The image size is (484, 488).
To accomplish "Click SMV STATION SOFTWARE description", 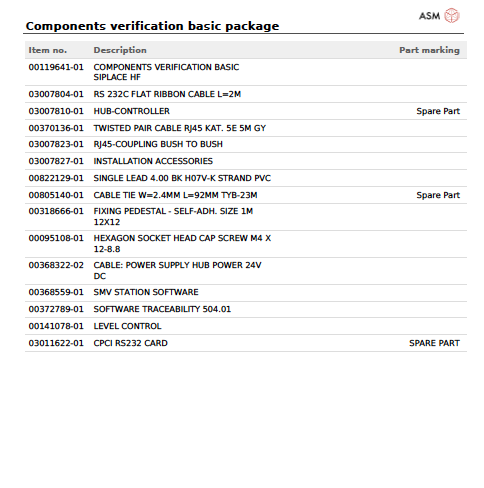I will (146, 292).
